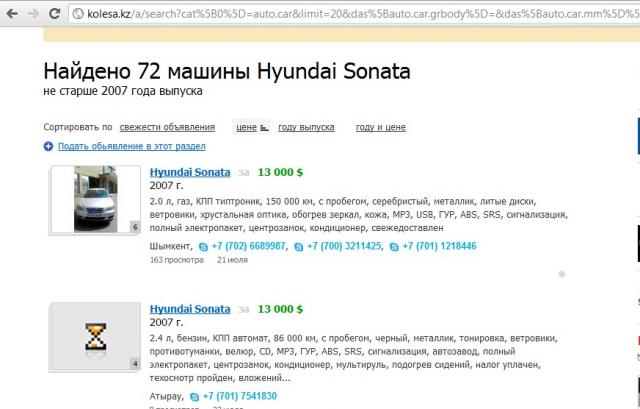Viewport: 640px width, 409px height.
Task: Reload the page with refresh icon
Action: [x=54, y=13]
